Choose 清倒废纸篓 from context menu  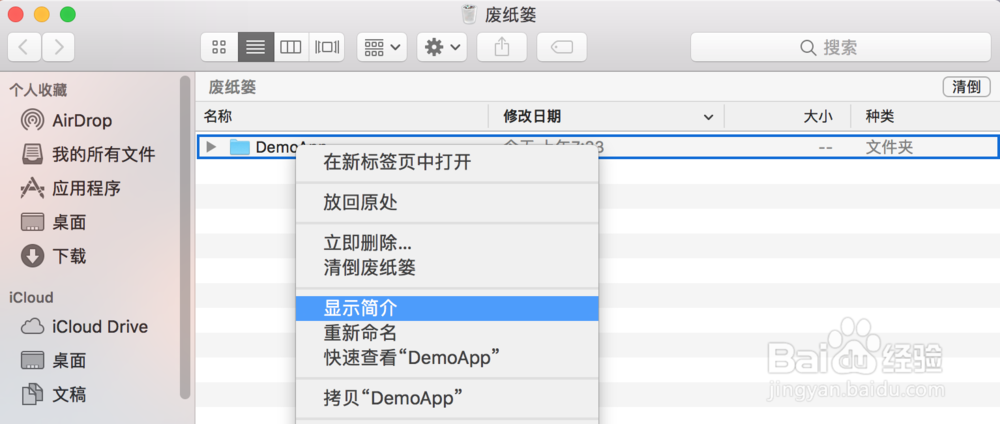(x=447, y=268)
